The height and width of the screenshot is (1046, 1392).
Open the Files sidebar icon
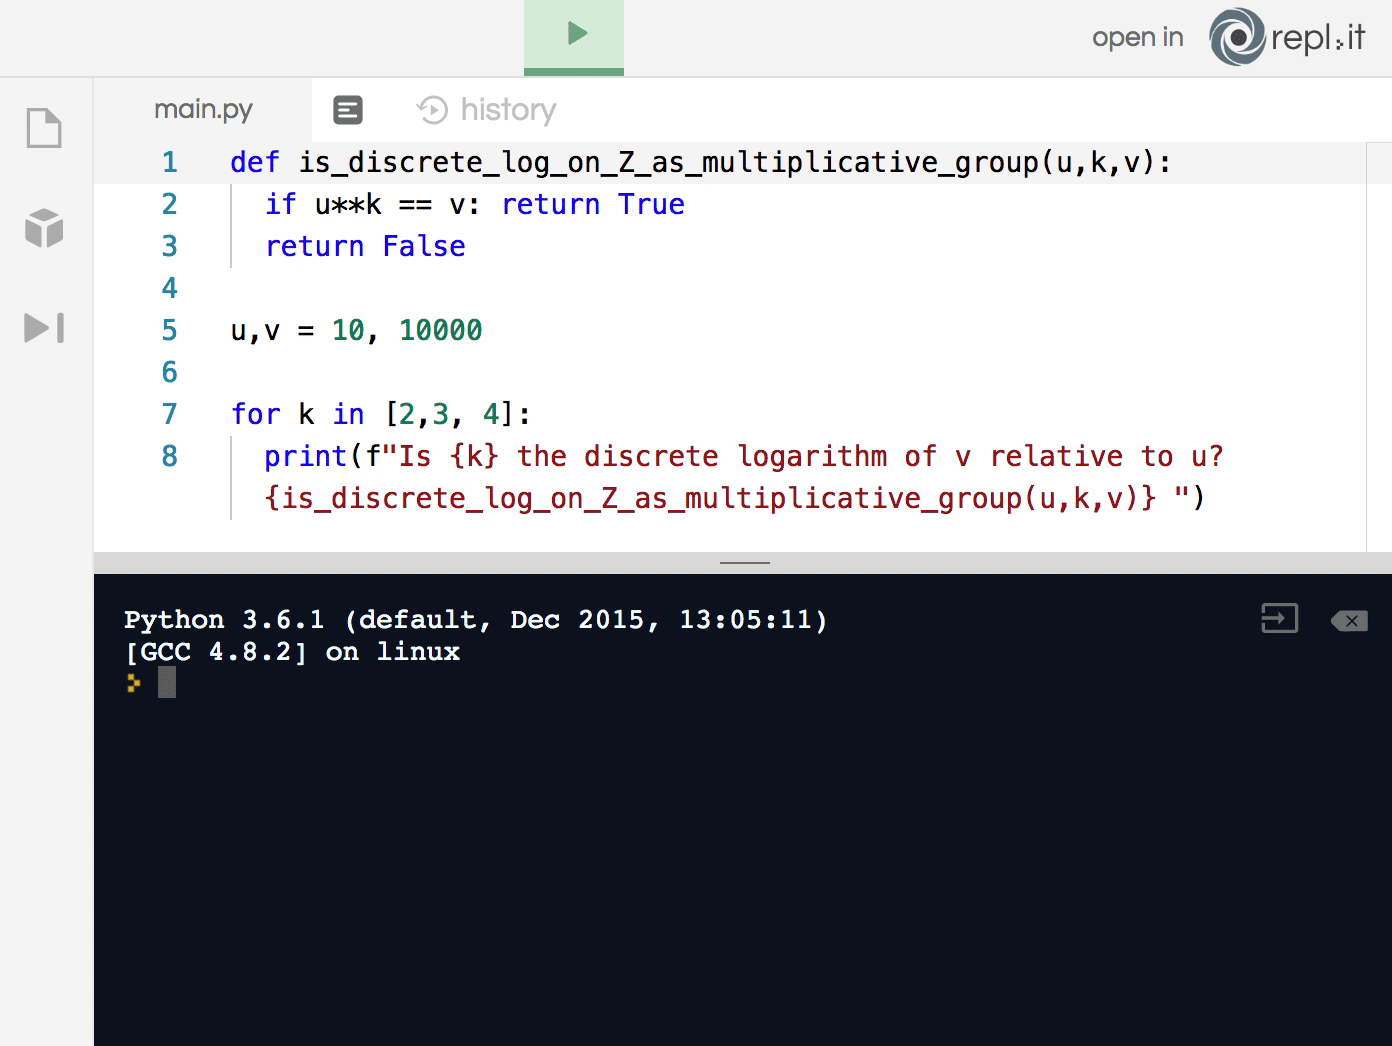(x=44, y=128)
